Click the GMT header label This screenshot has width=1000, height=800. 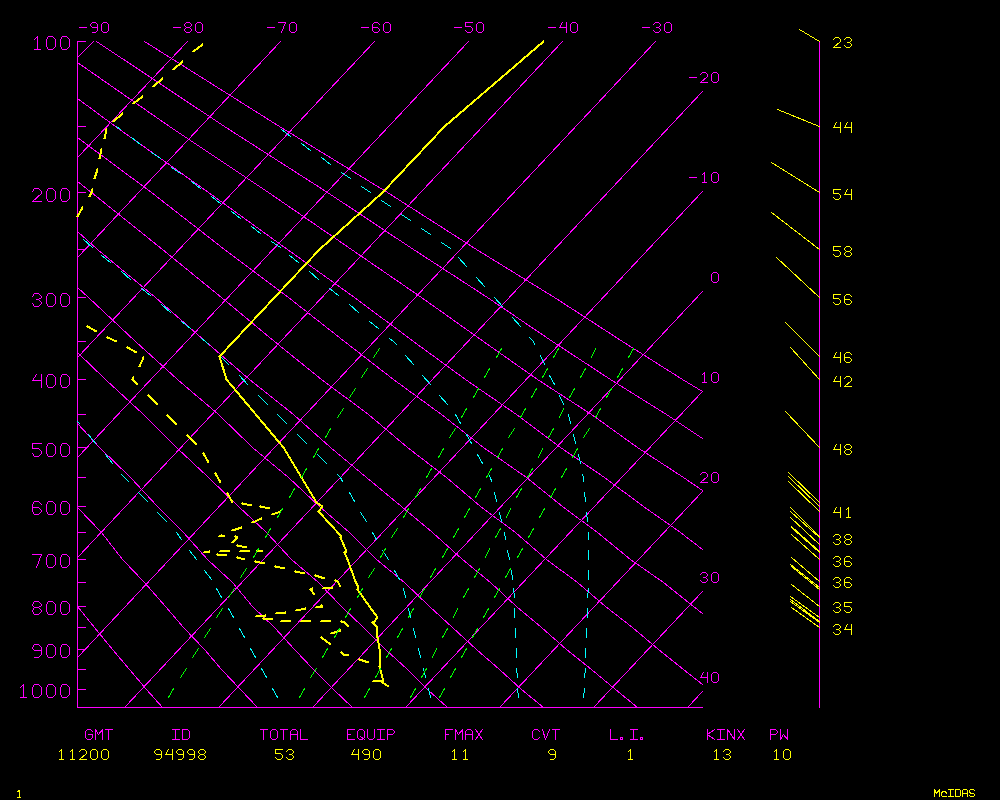click(99, 735)
